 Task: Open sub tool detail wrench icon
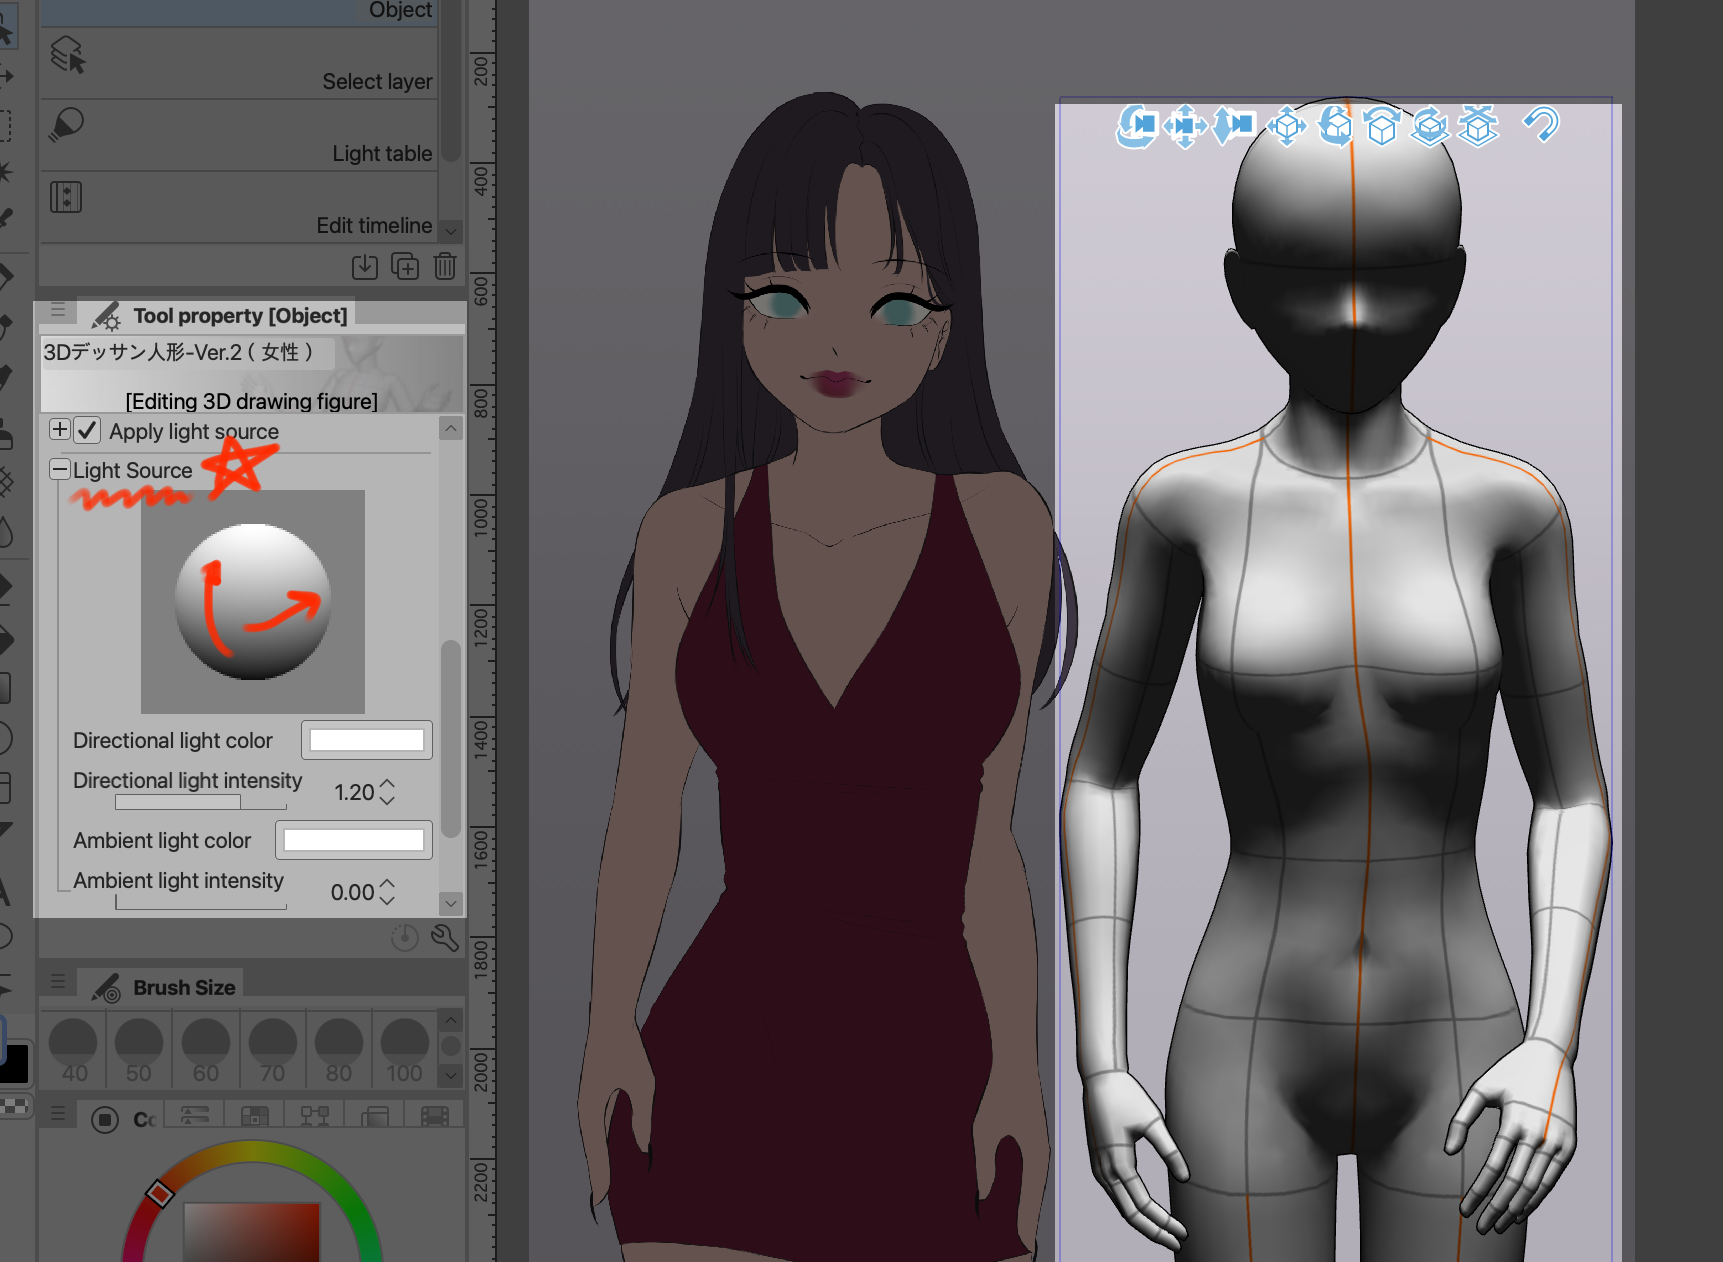(x=445, y=938)
